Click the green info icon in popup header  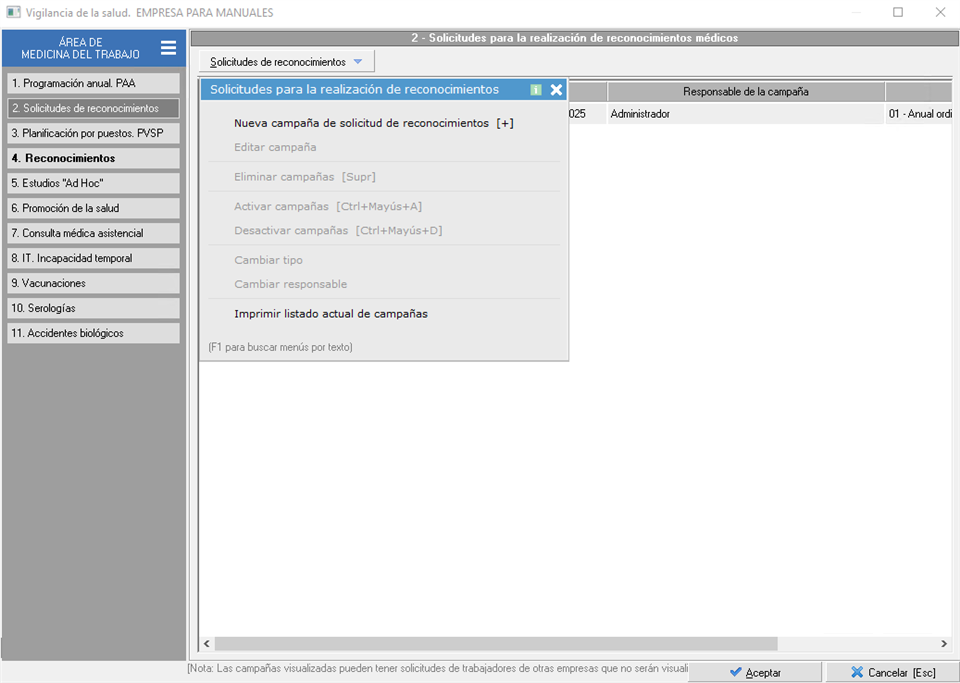536,90
